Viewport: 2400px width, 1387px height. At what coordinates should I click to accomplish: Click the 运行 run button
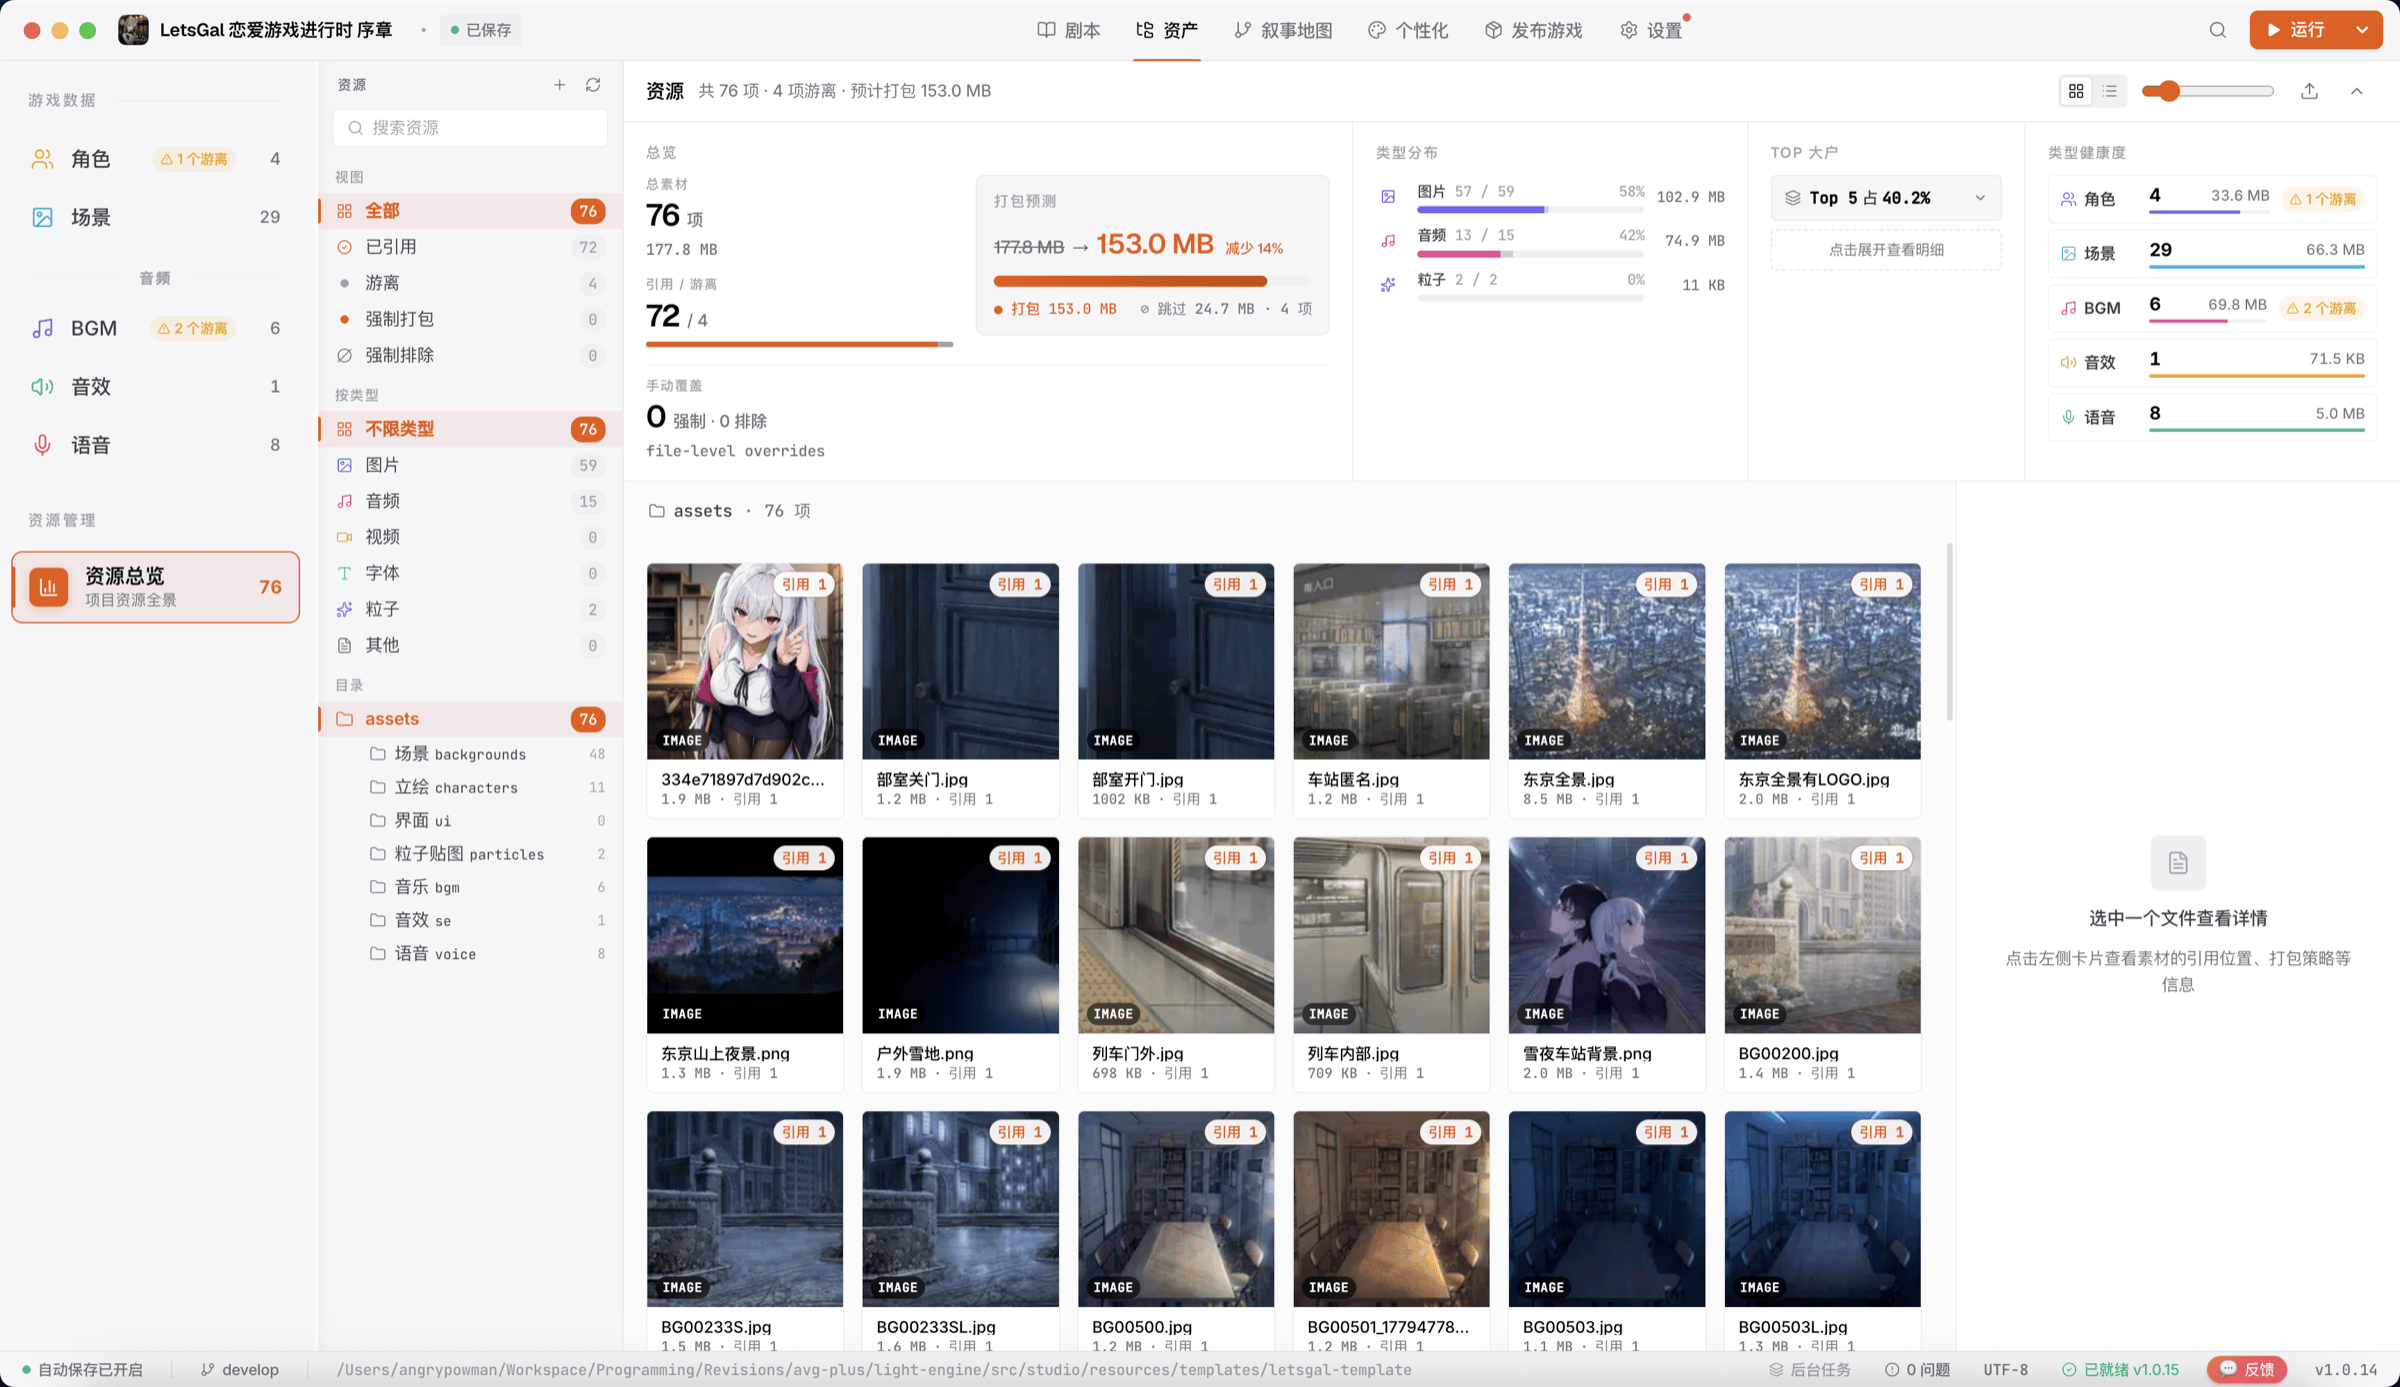point(2297,30)
